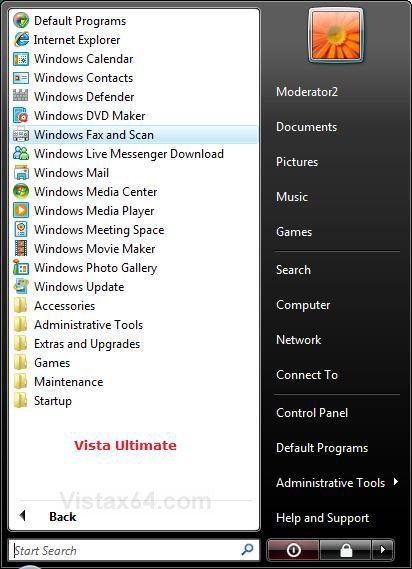Viewport: 412px width, 569px height.
Task: Open Administrative Tools submenu arrow in right pane
Action: click(x=396, y=482)
